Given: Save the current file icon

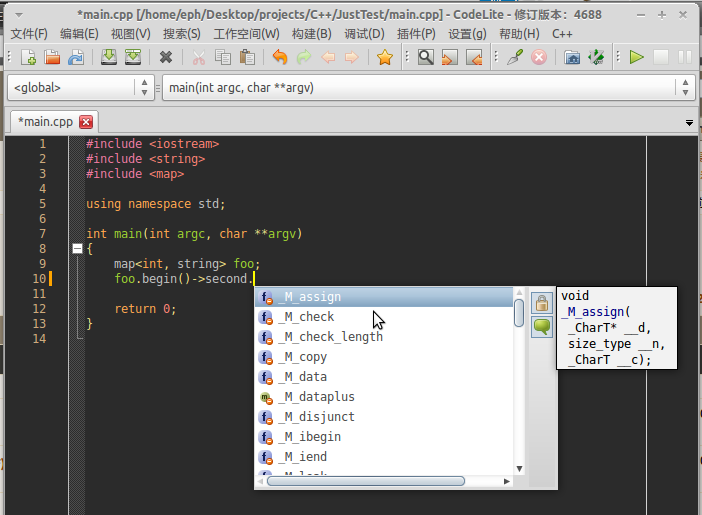Looking at the screenshot, I should pyautogui.click(x=108, y=57).
